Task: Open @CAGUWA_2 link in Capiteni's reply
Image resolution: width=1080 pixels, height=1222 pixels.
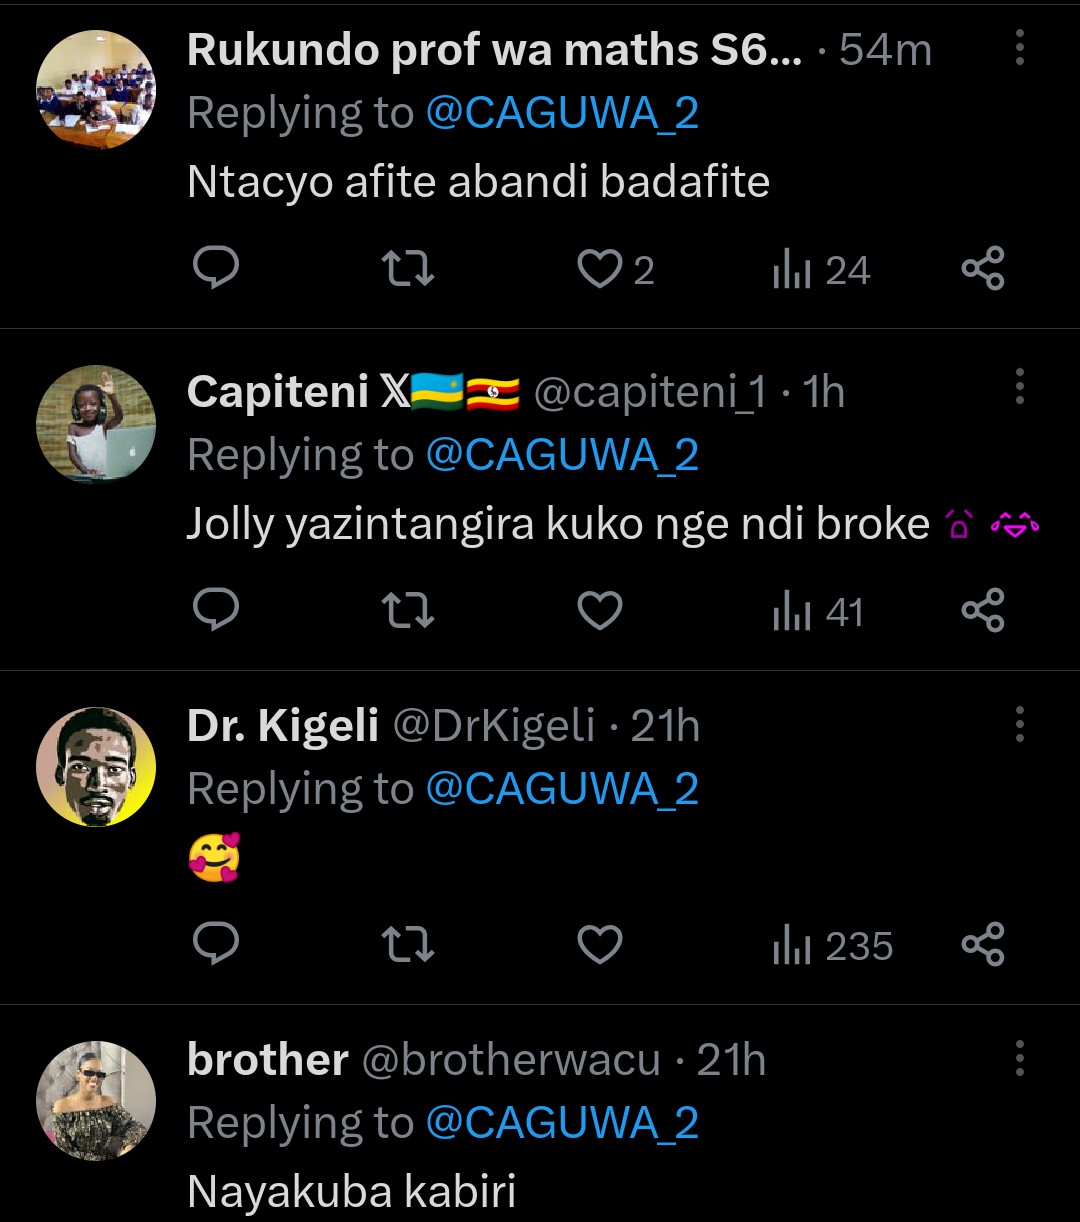Action: [562, 455]
